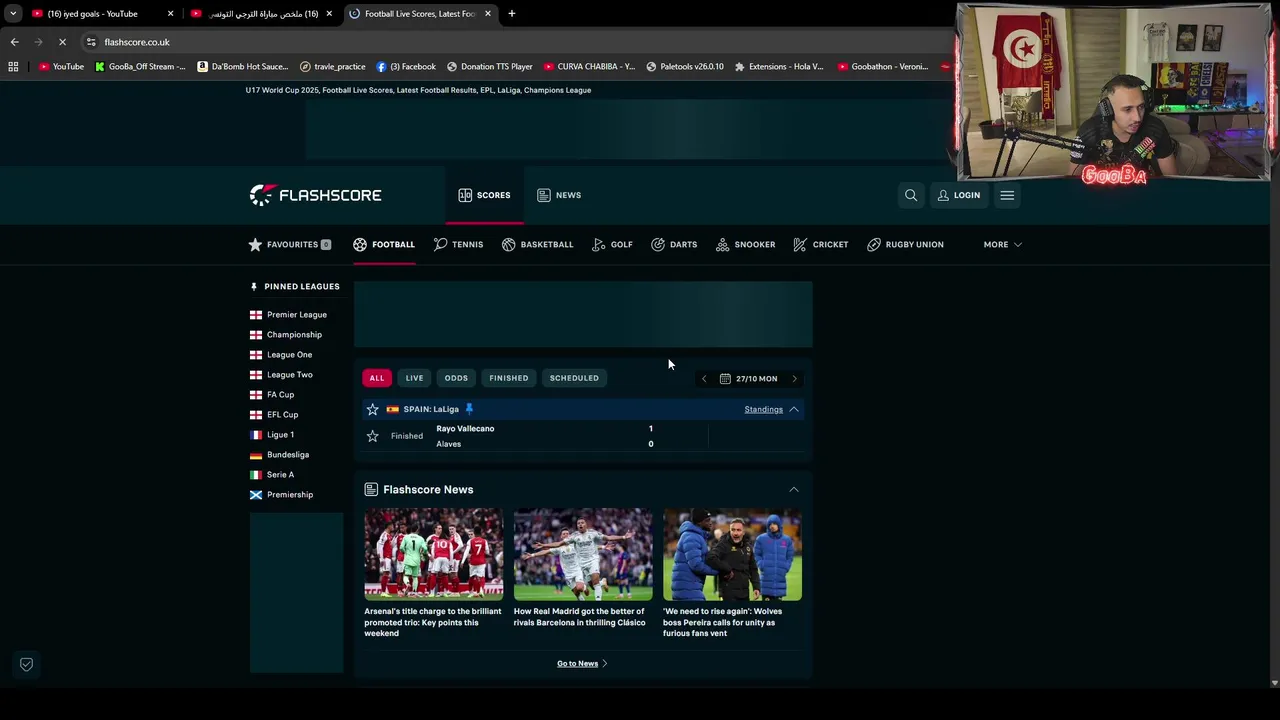Go to previous day arrow
Screen dimensions: 1280x720
tap(704, 379)
